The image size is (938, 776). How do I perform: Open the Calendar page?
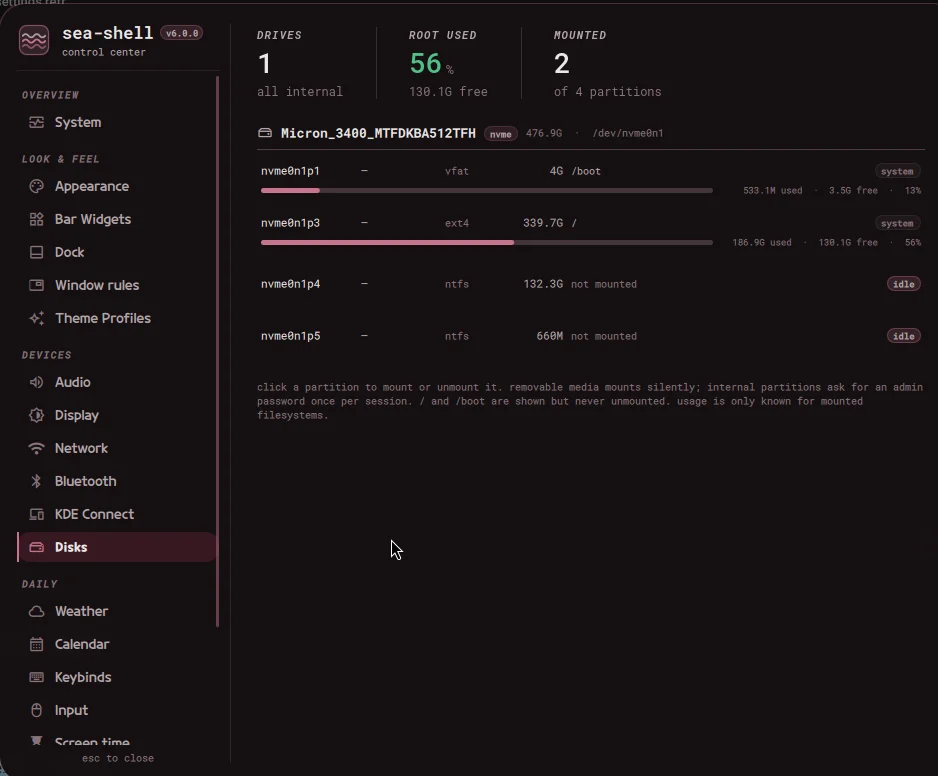(117, 644)
